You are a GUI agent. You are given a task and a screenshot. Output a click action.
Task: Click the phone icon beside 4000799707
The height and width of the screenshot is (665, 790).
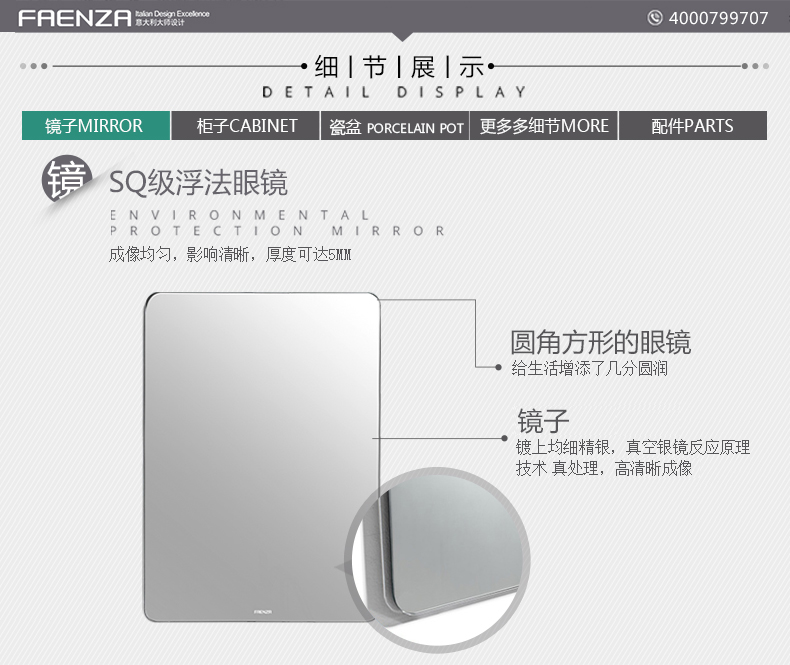654,18
